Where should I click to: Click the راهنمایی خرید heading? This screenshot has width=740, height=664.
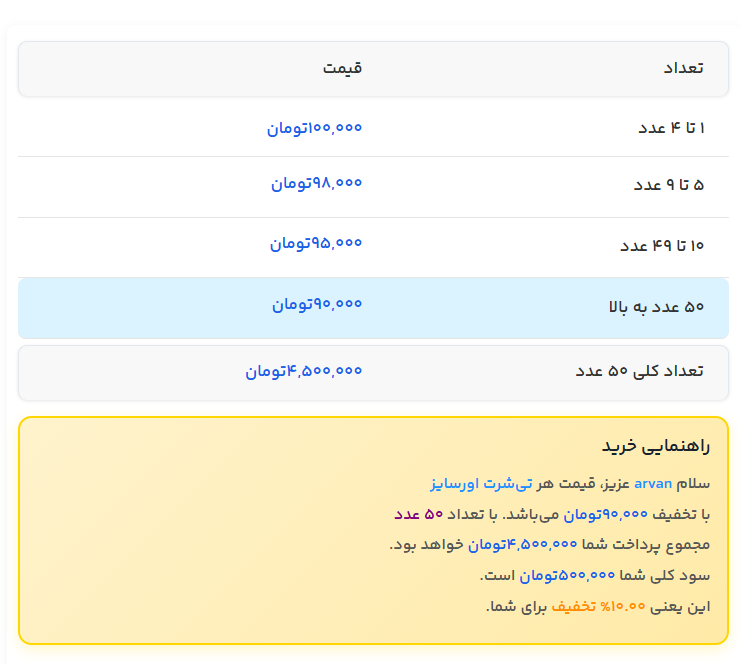[656, 445]
